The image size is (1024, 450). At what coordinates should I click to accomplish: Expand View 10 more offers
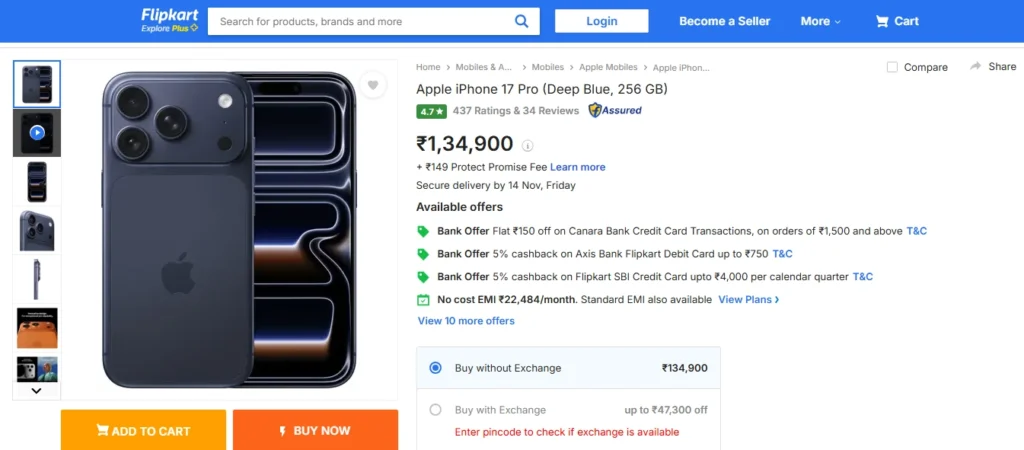click(x=466, y=321)
